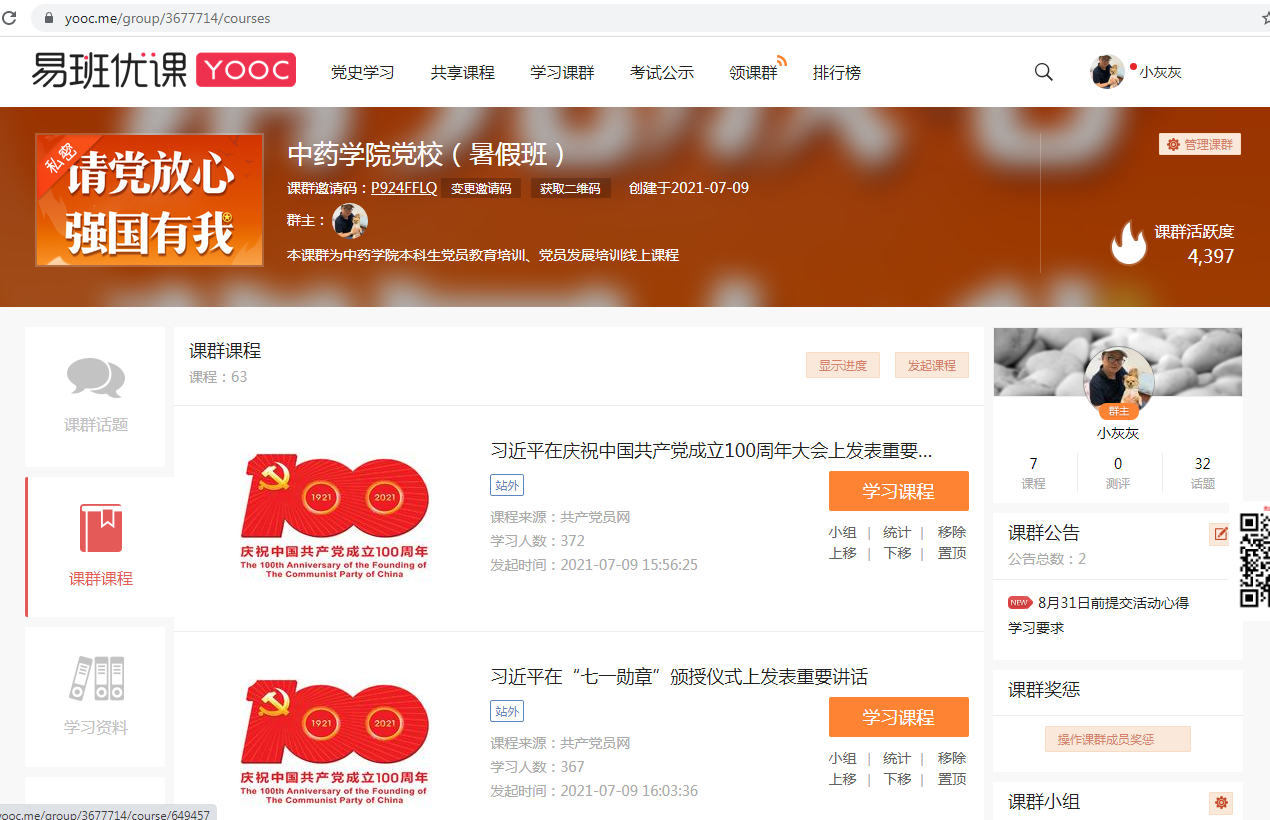Screen dimensions: 1270x820
Task: Click 变更邀请码 button
Action: coord(481,188)
